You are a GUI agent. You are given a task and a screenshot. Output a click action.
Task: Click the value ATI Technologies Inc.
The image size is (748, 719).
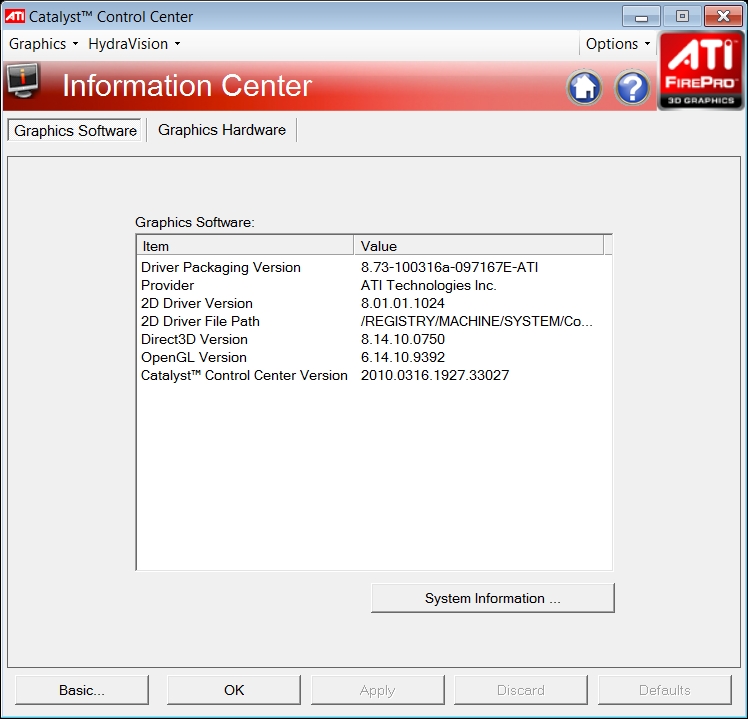[428, 285]
